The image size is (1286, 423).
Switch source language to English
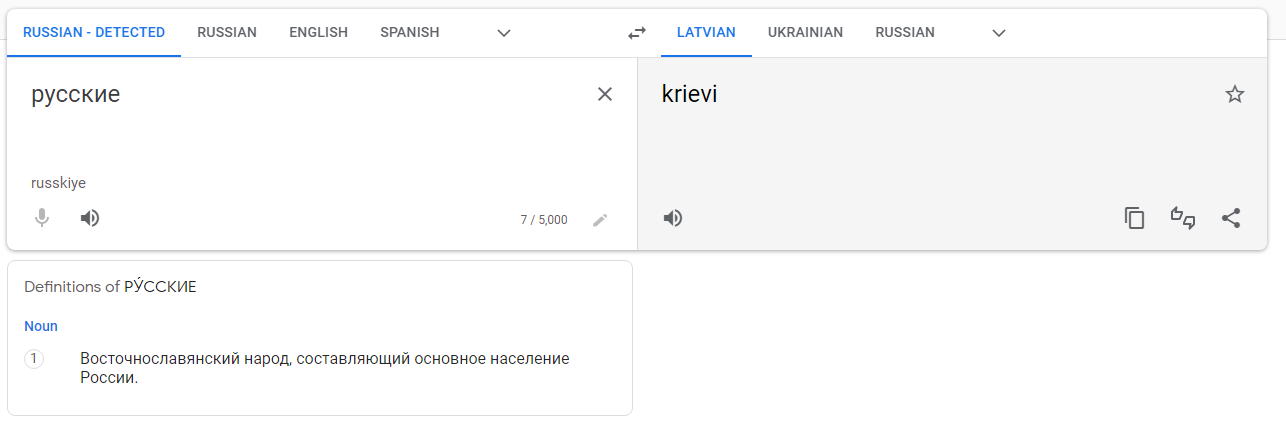coord(318,32)
